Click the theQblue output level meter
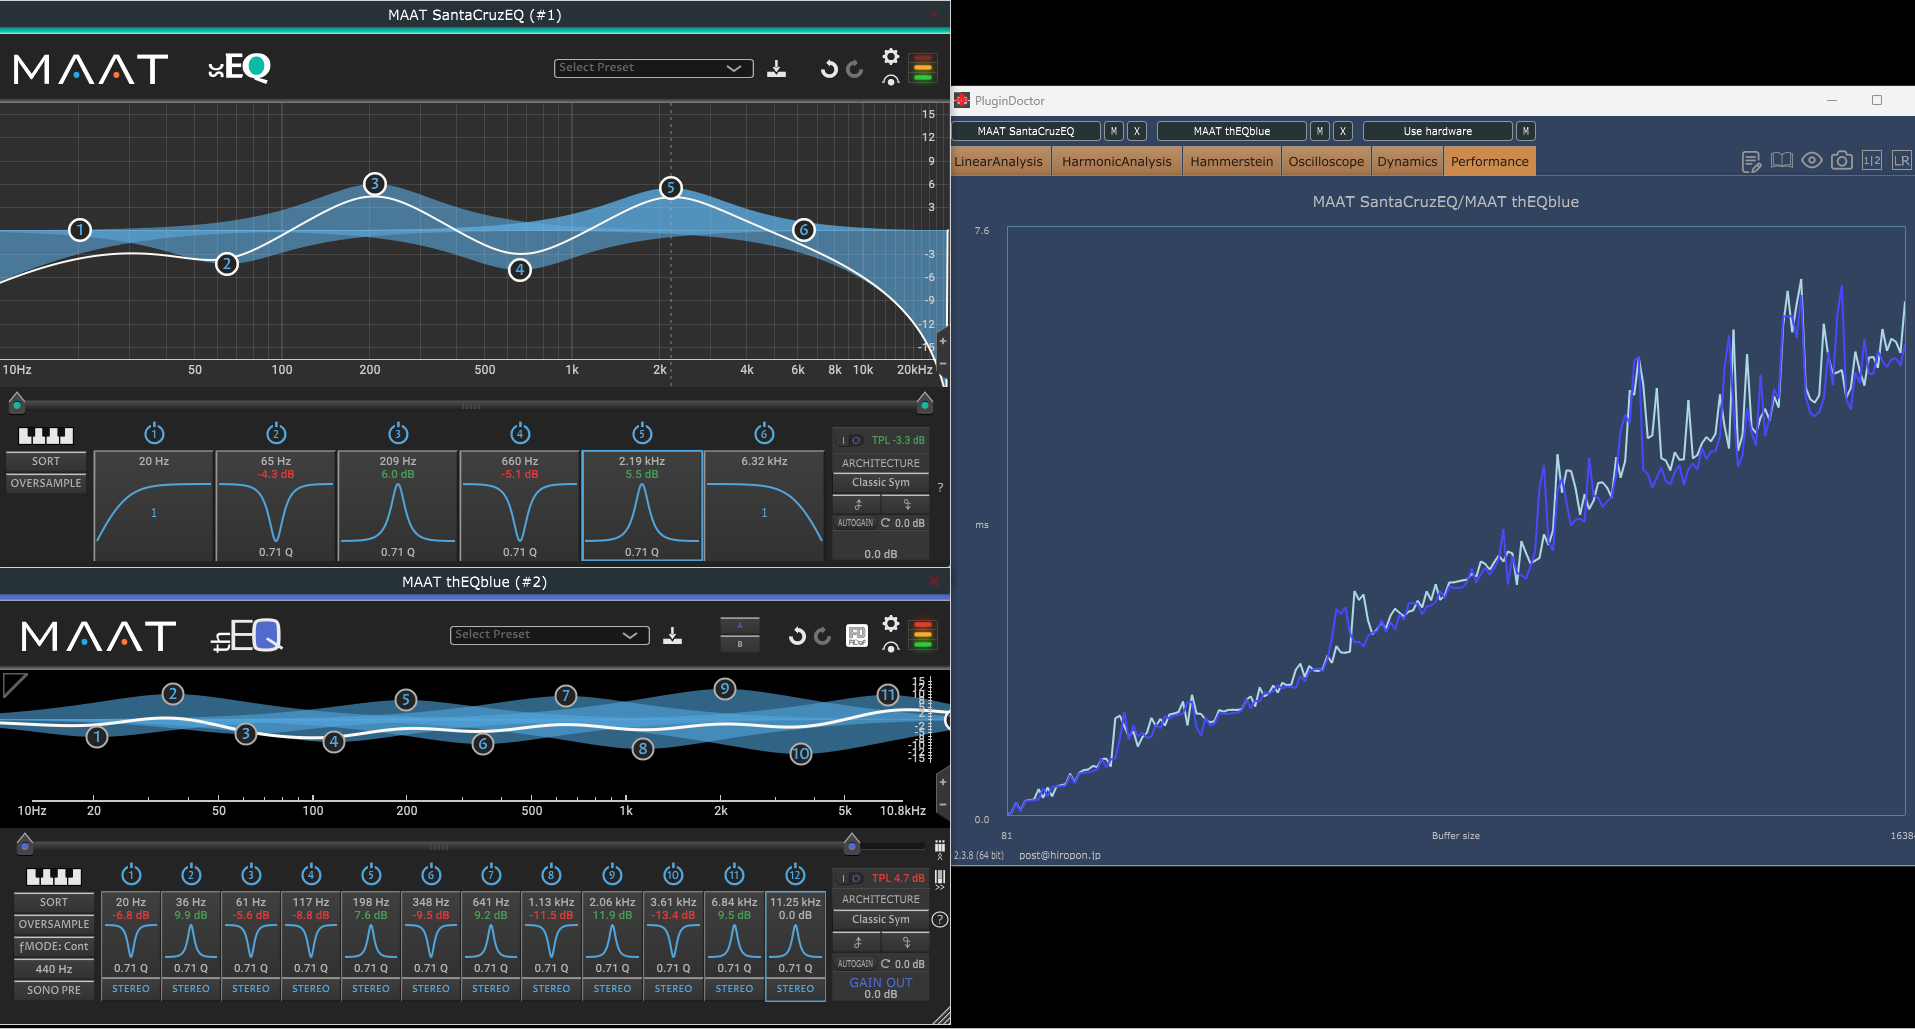1915x1029 pixels. coord(923,634)
